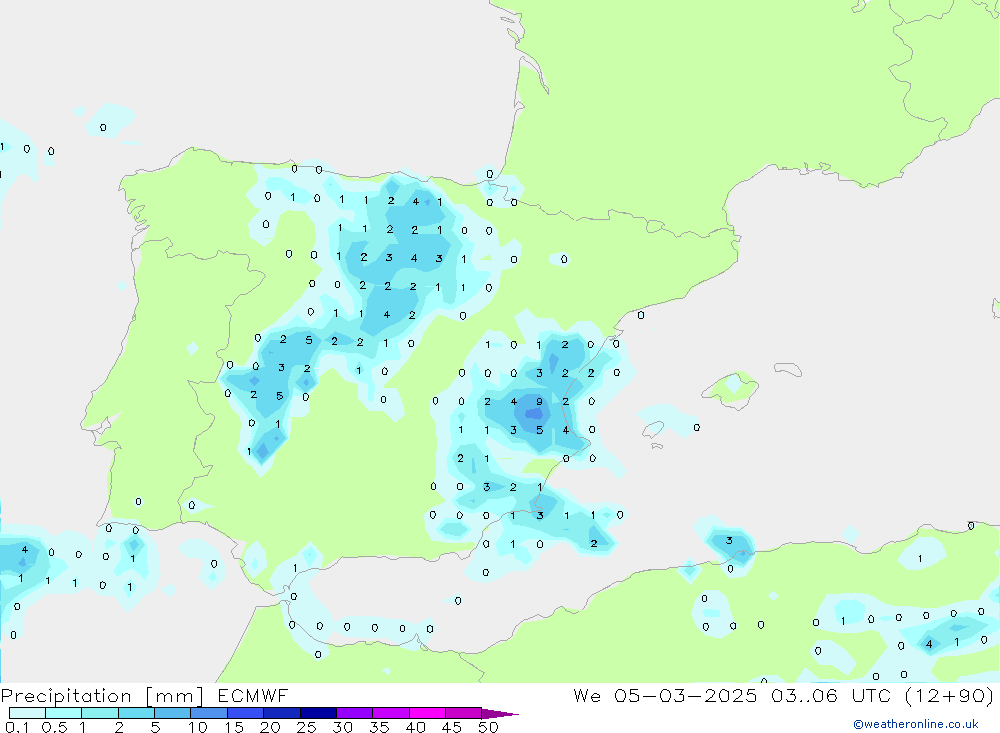This screenshot has height=733, width=1000.
Task: Click the "Precipitation [mm]" title text
Action: (x=102, y=696)
